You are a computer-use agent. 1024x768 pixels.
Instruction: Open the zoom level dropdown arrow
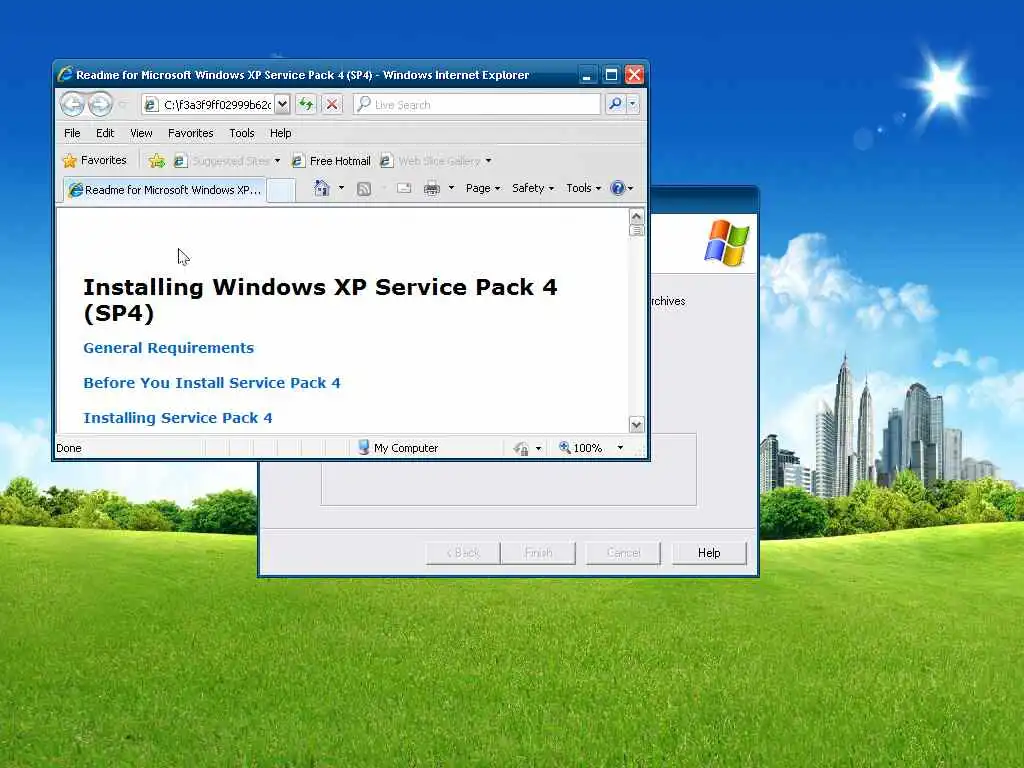click(x=620, y=448)
